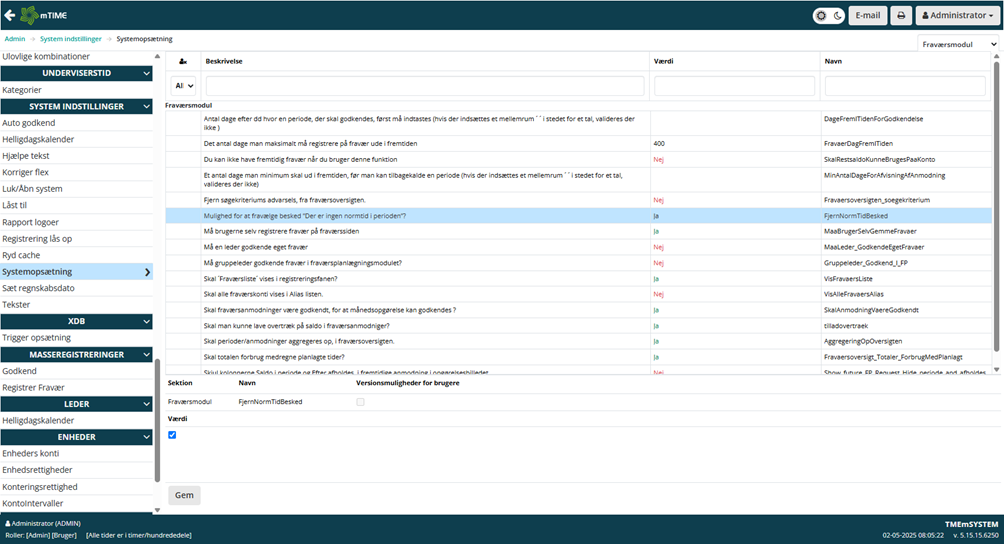
Task: Switch to light mode sun icon
Action: (x=823, y=15)
